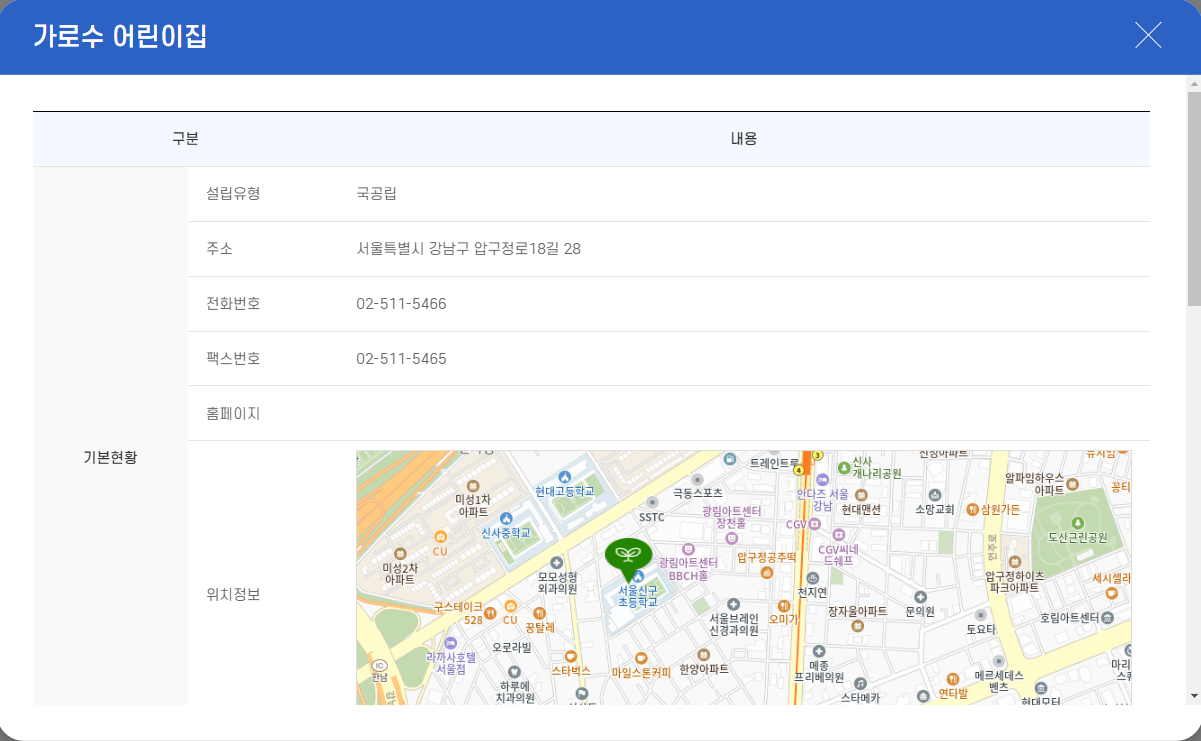
Task: Click the 신사중학교 school icon
Action: tap(508, 517)
